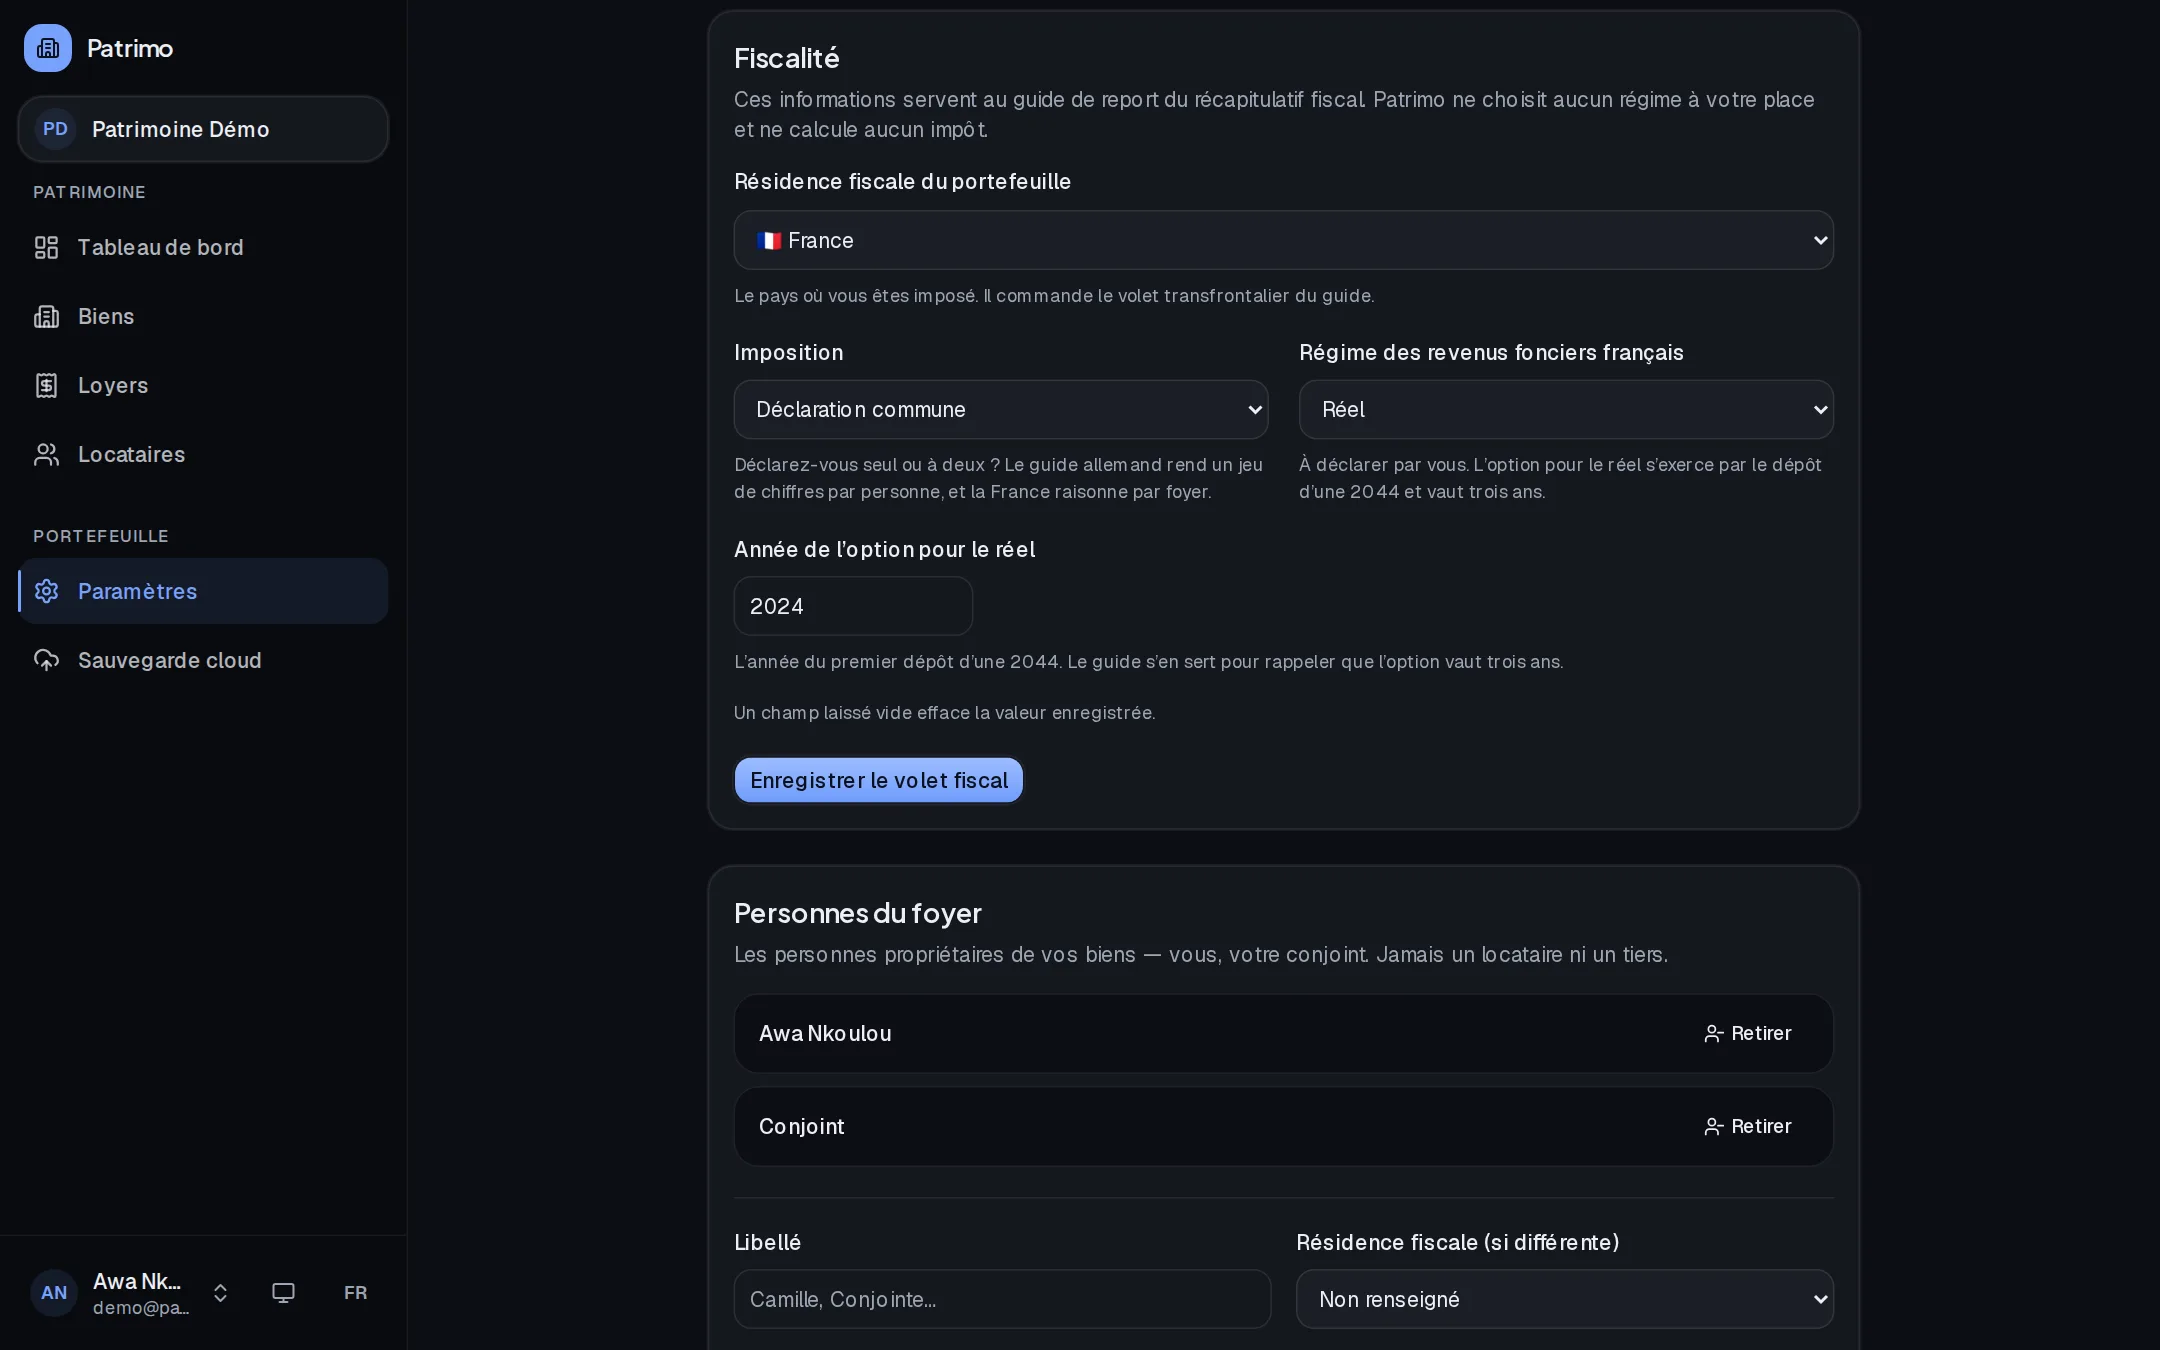Click the Biens building icon
The image size is (2160, 1350).
(47, 316)
